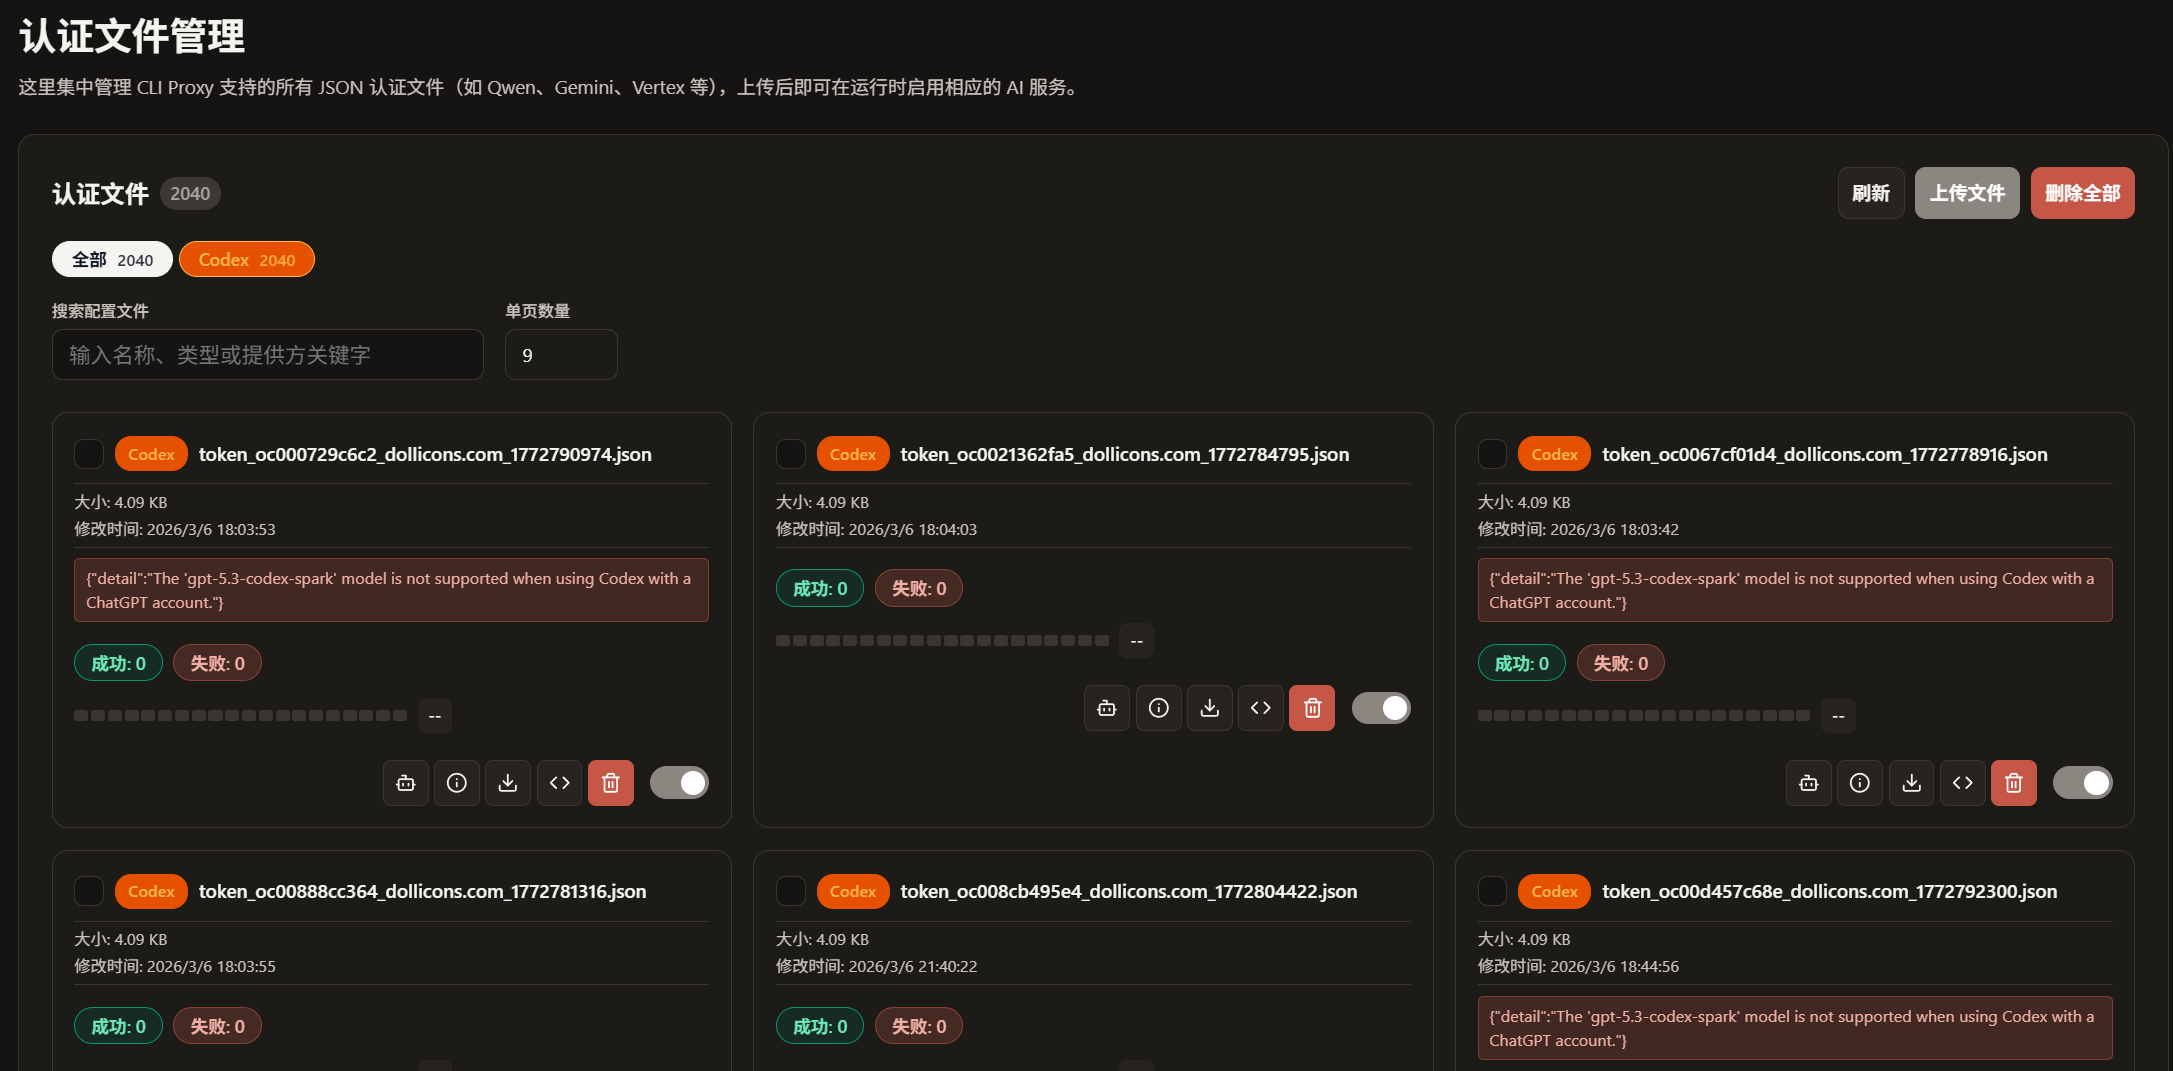Disable token_oc0021362fa5 file using its switch

coord(1381,708)
